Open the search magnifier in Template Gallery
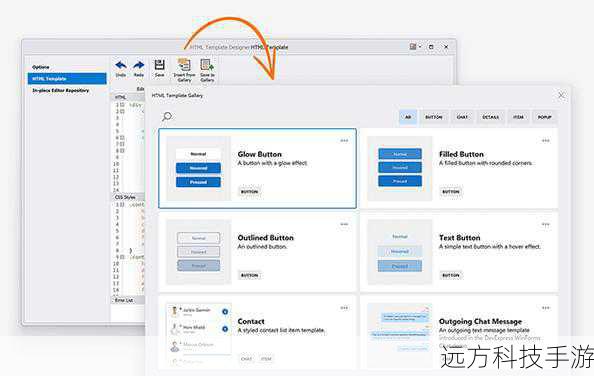 167,117
